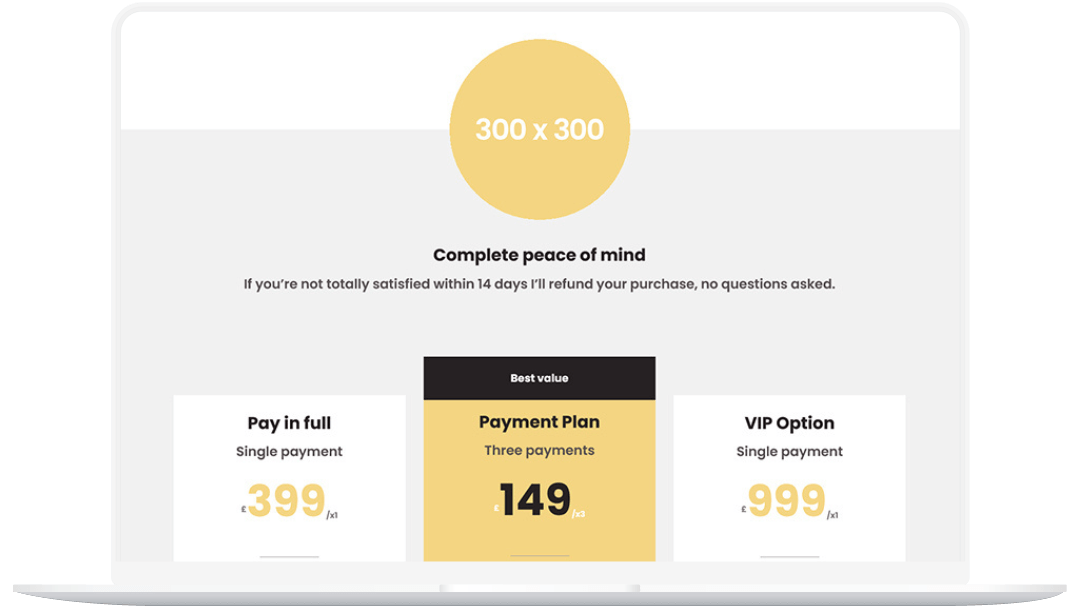Screen dimensions: 1080x608
Task: Click the Complete peace of mind heading
Action: click(x=539, y=255)
